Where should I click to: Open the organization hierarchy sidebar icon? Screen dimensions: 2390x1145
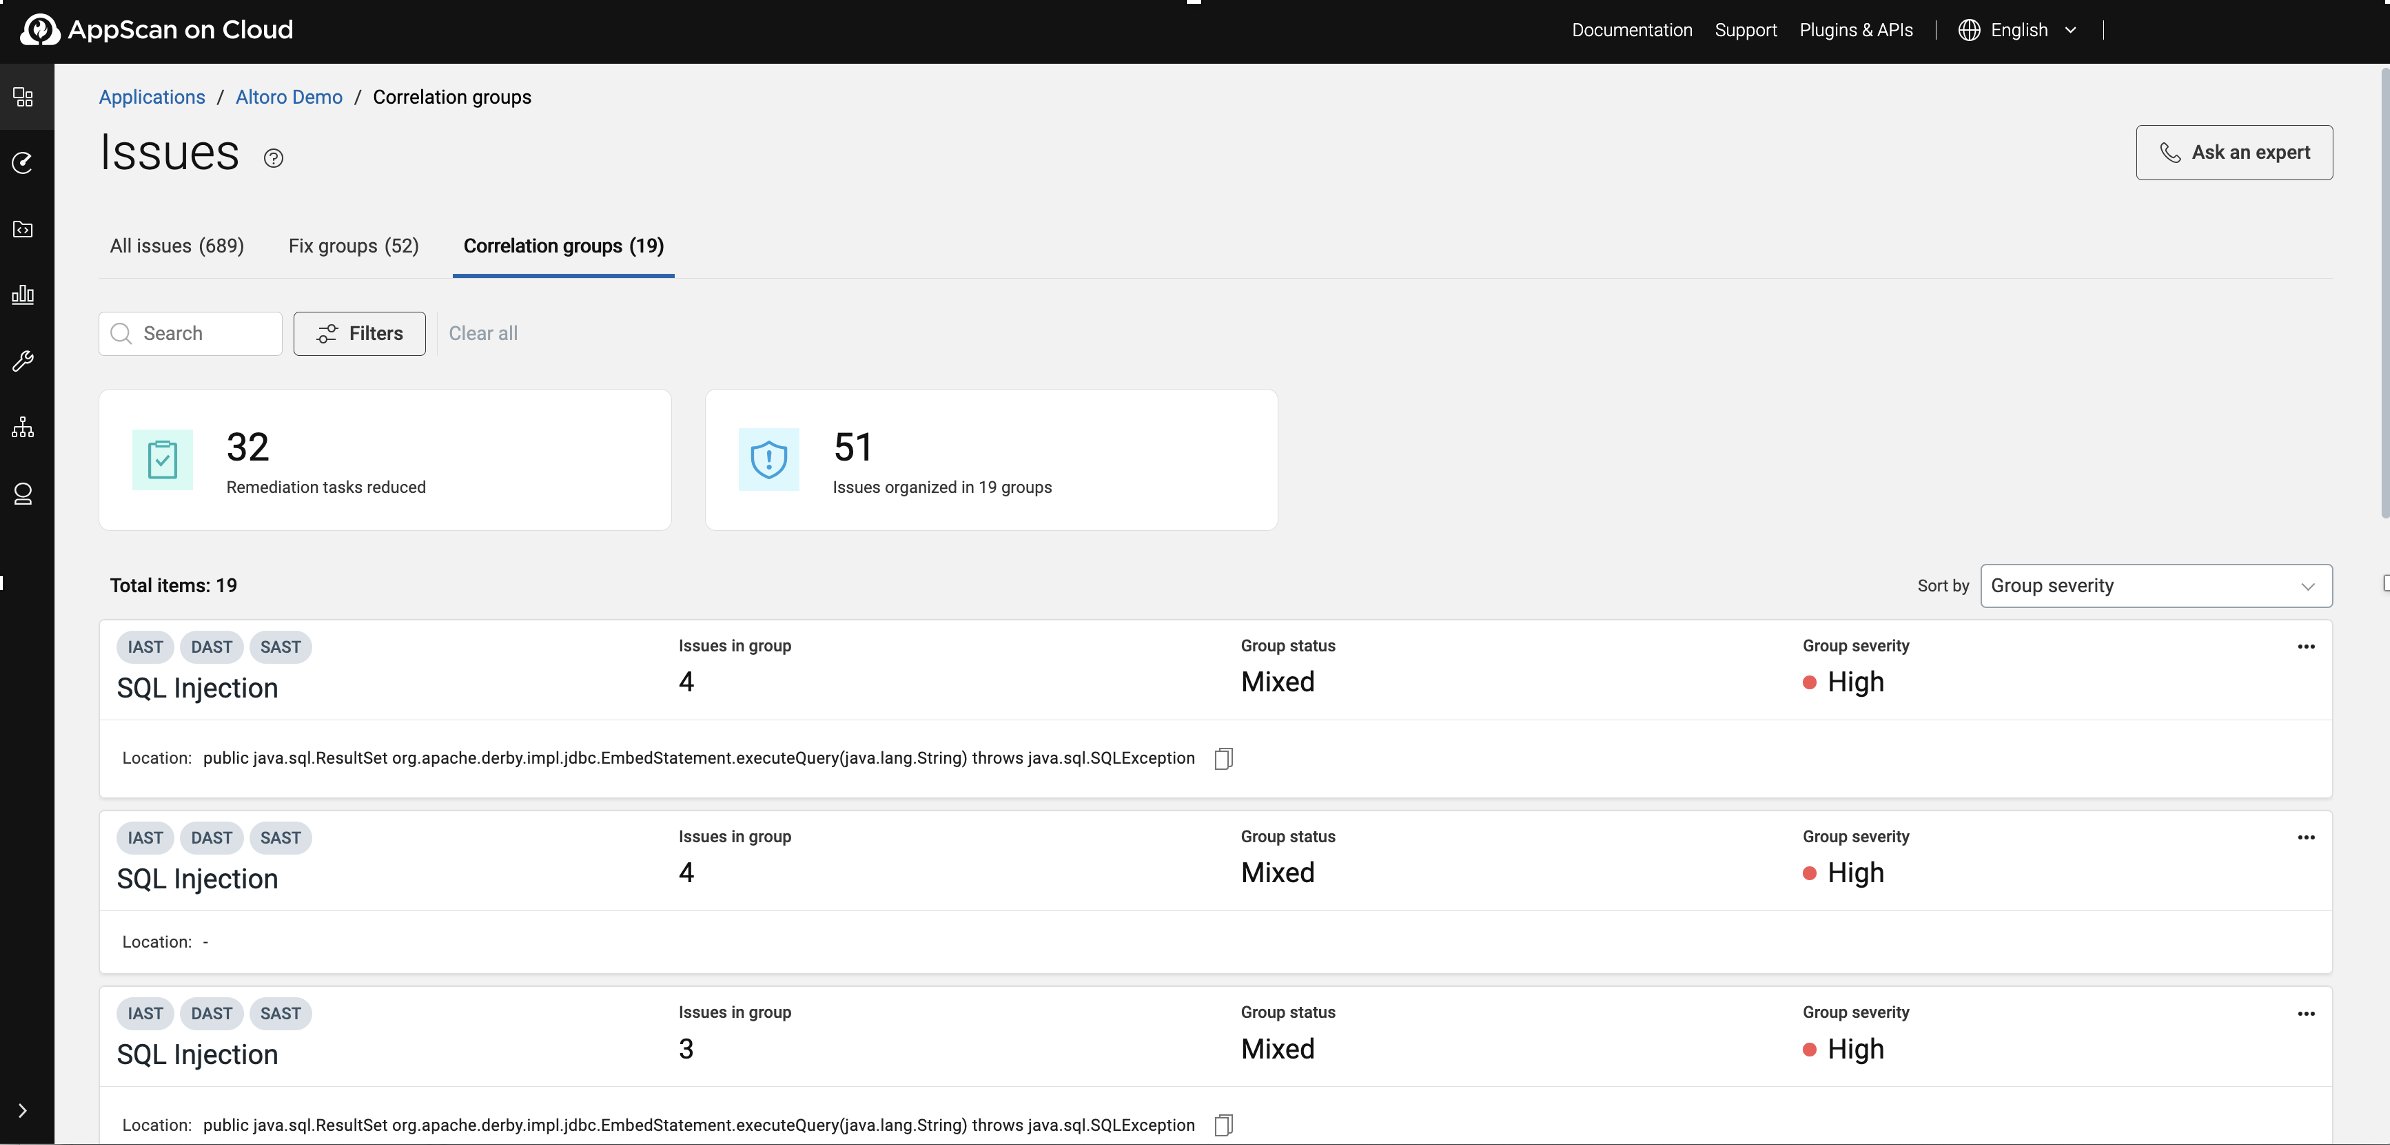pos(23,427)
